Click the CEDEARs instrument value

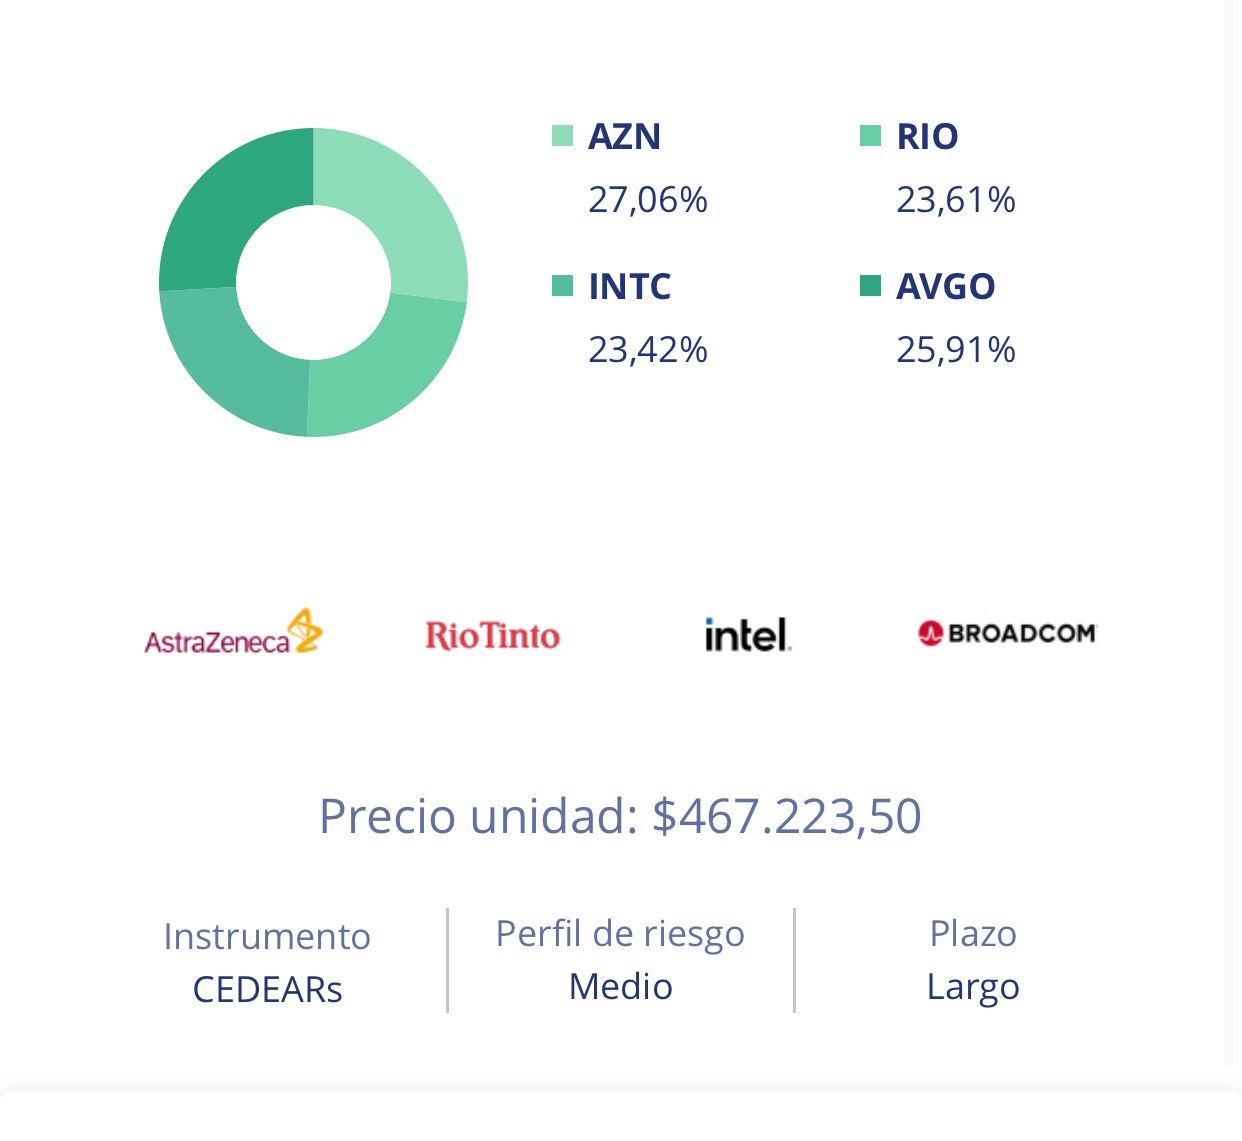pyautogui.click(x=267, y=989)
